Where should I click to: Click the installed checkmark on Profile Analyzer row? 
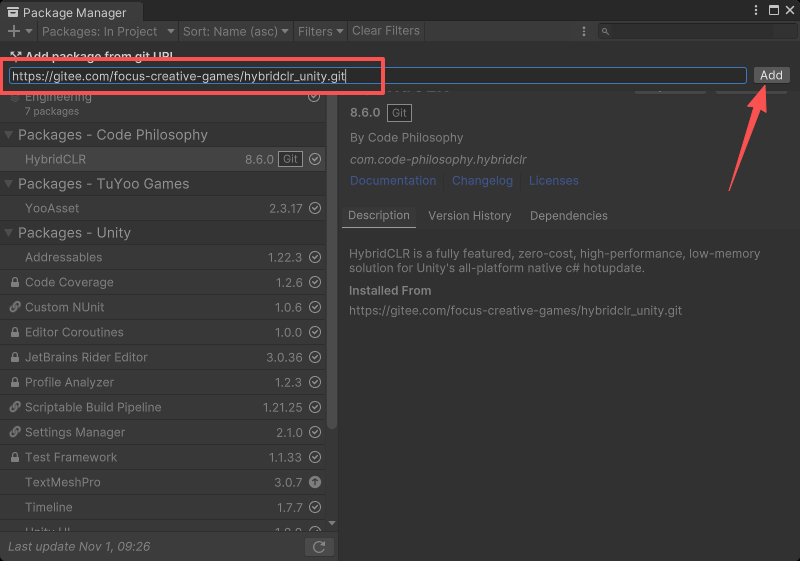click(x=315, y=382)
